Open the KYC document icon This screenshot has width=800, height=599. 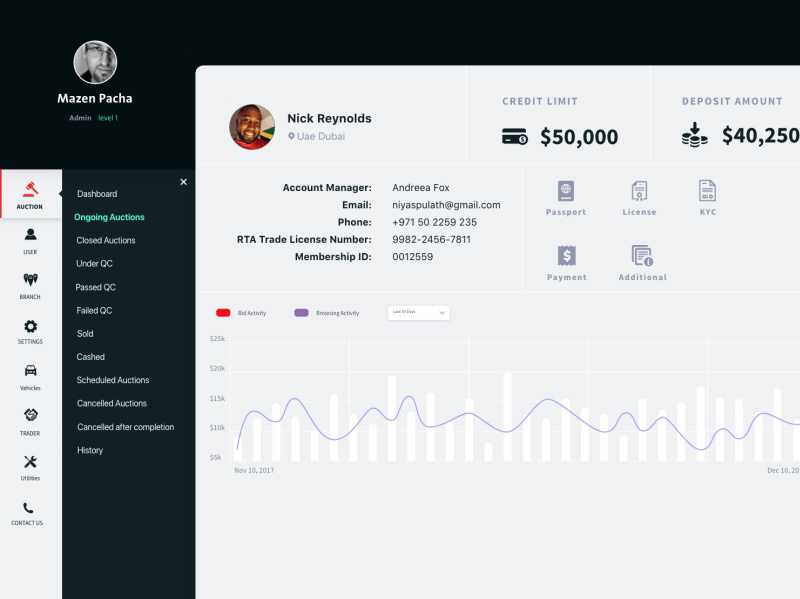click(x=707, y=191)
